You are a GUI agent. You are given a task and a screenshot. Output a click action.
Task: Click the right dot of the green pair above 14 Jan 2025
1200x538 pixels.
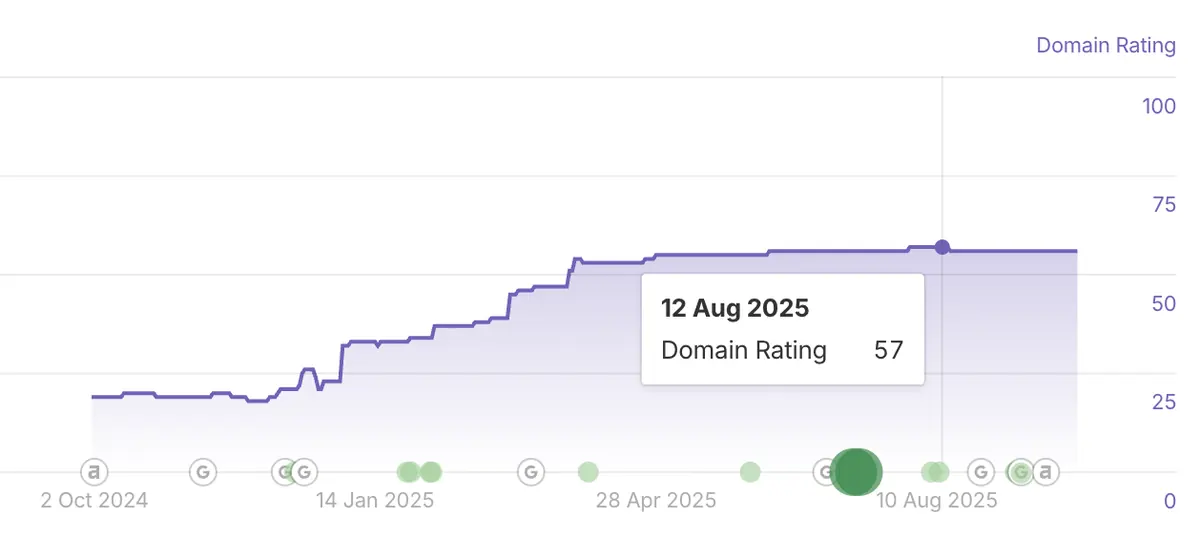pyautogui.click(x=431, y=472)
